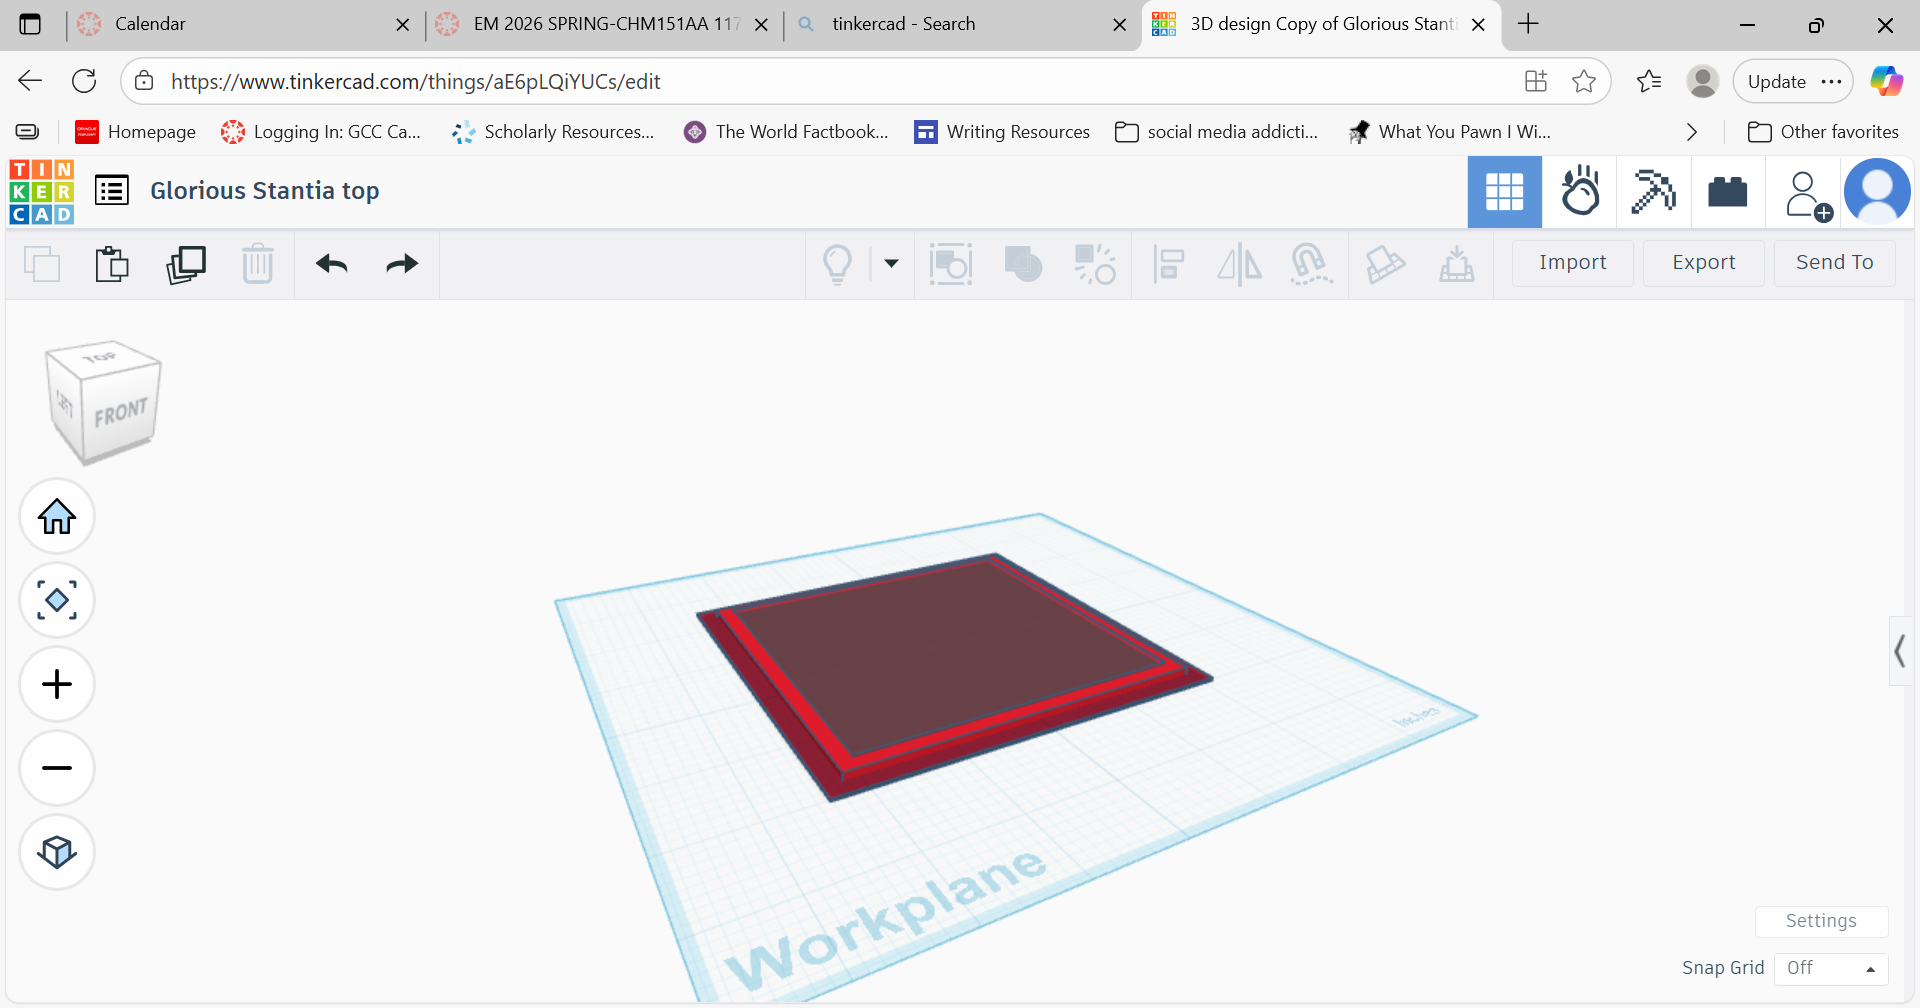Switch to Blocks pickaxe mode

pos(1653,192)
